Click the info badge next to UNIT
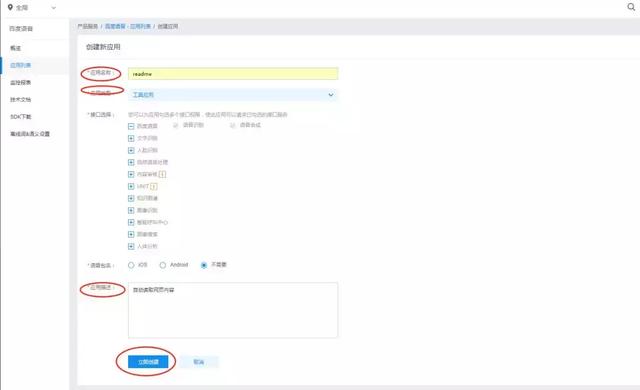The width and height of the screenshot is (640, 390). (153, 186)
